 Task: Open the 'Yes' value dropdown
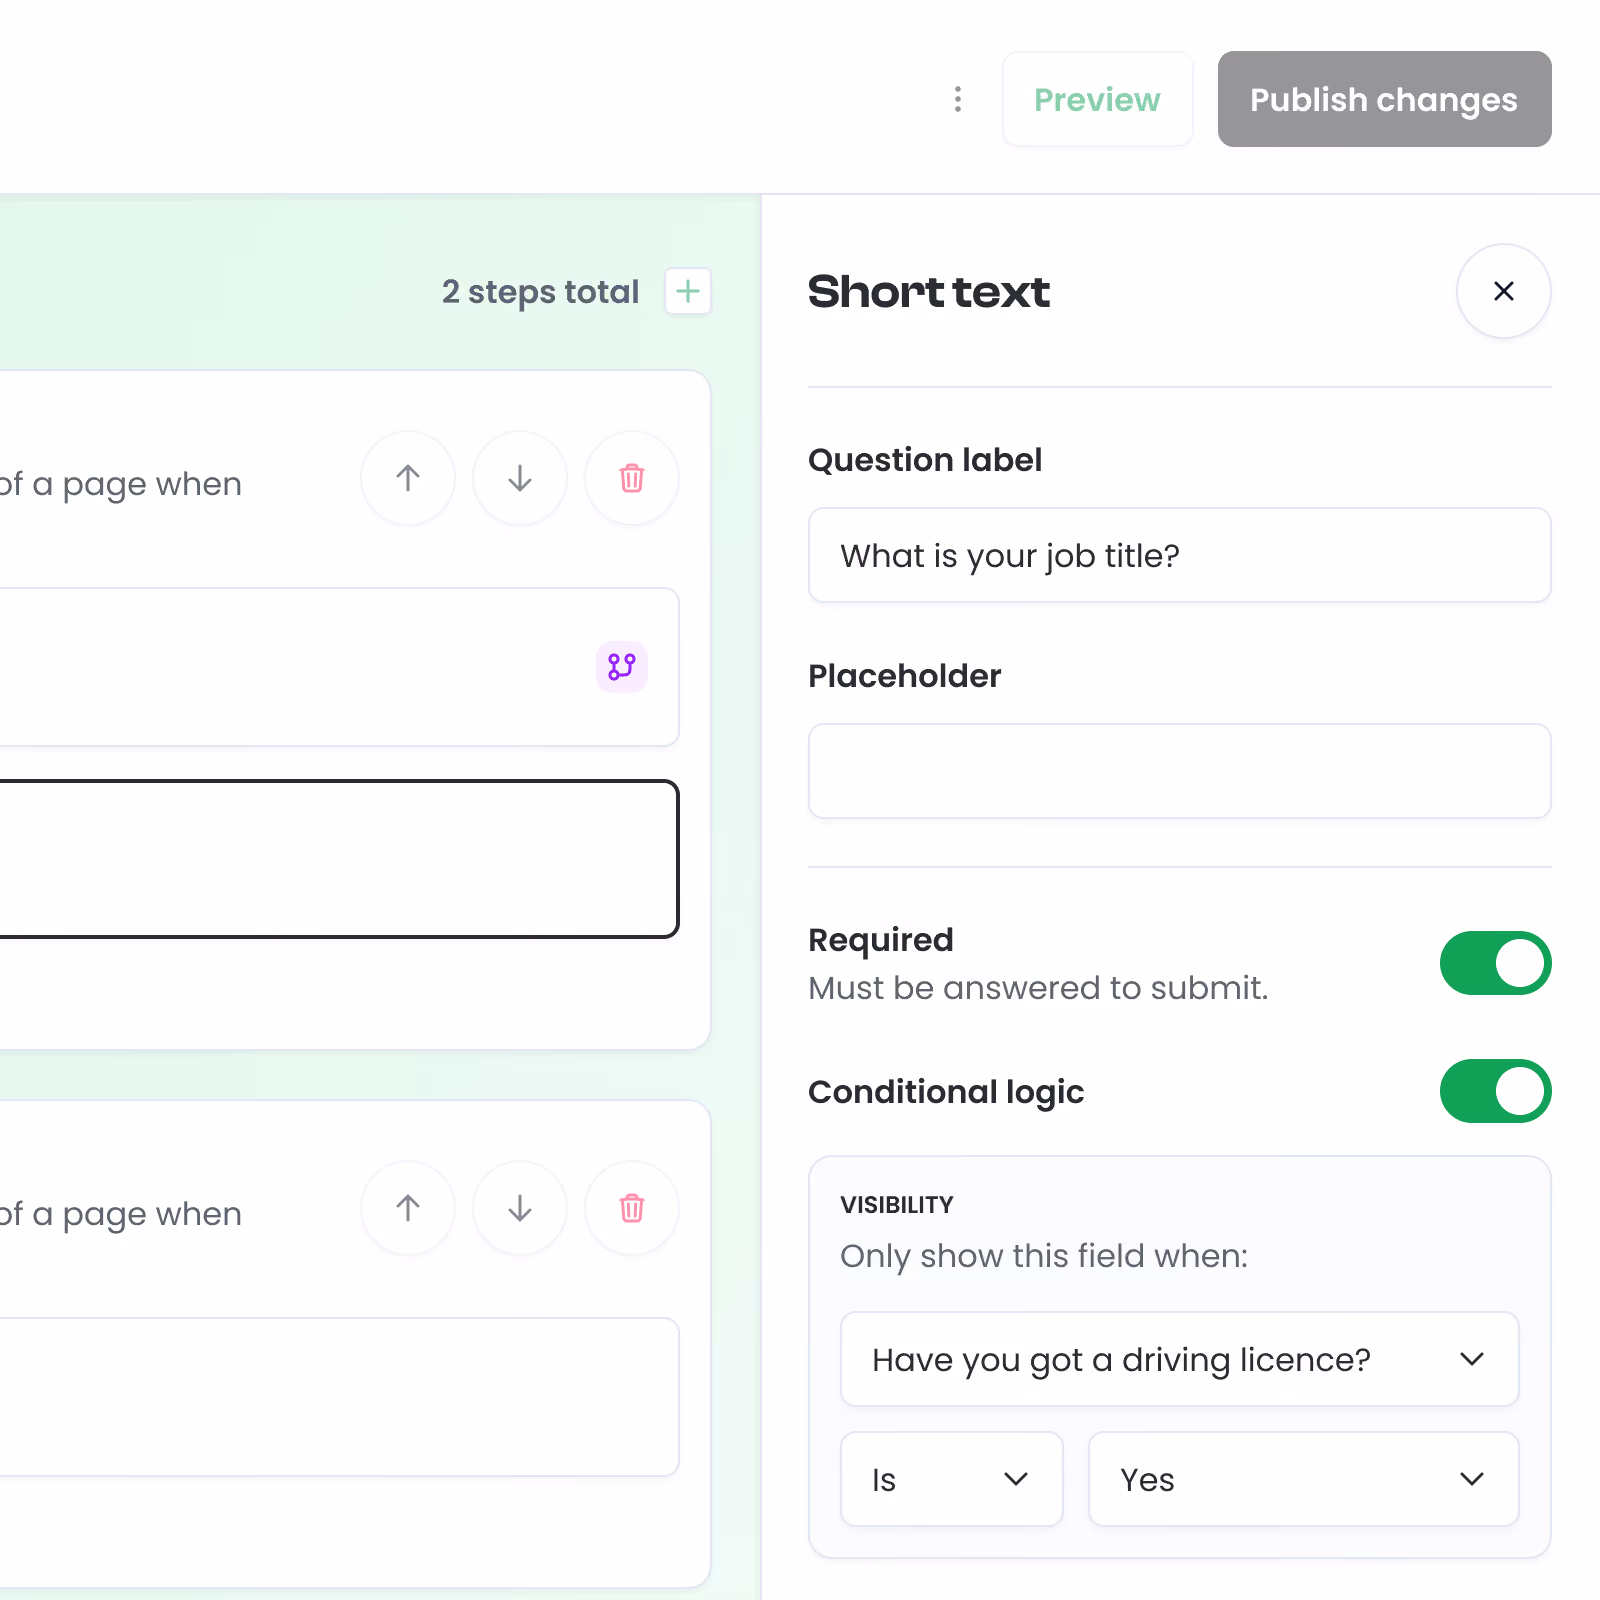[1304, 1479]
